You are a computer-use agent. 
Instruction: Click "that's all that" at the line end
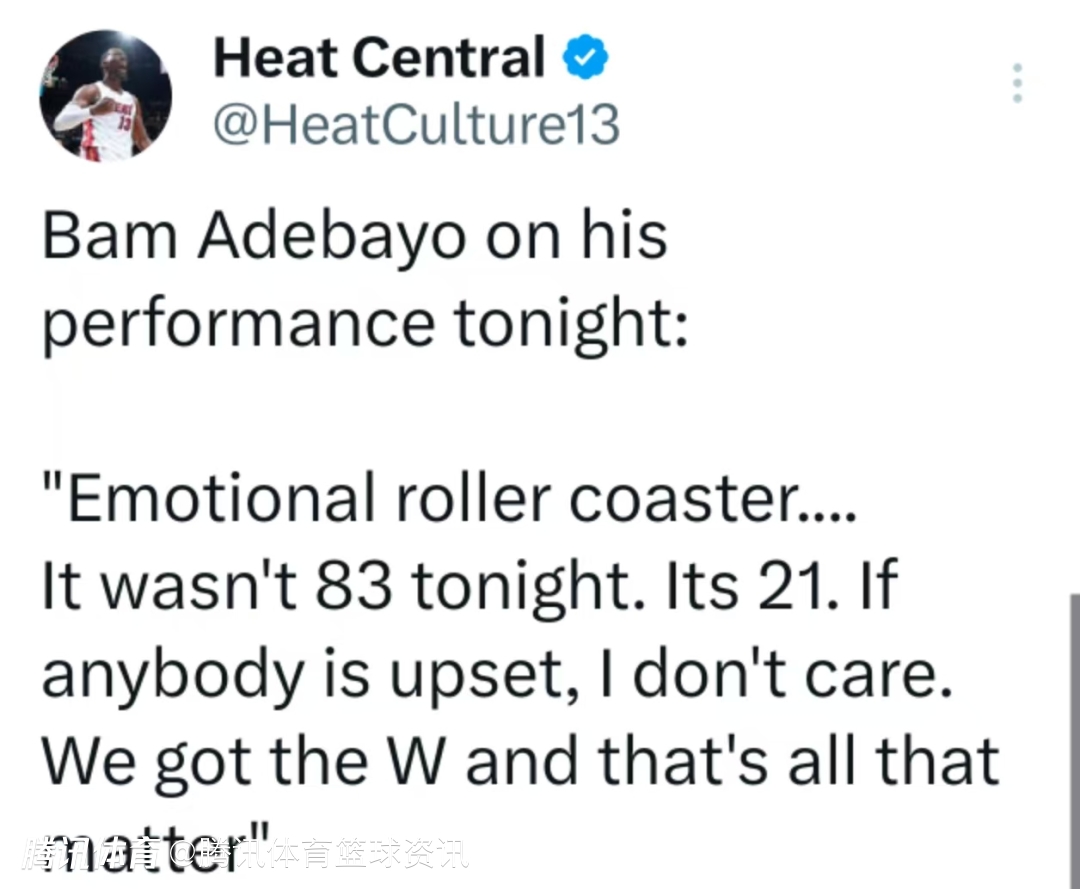[x=798, y=760]
